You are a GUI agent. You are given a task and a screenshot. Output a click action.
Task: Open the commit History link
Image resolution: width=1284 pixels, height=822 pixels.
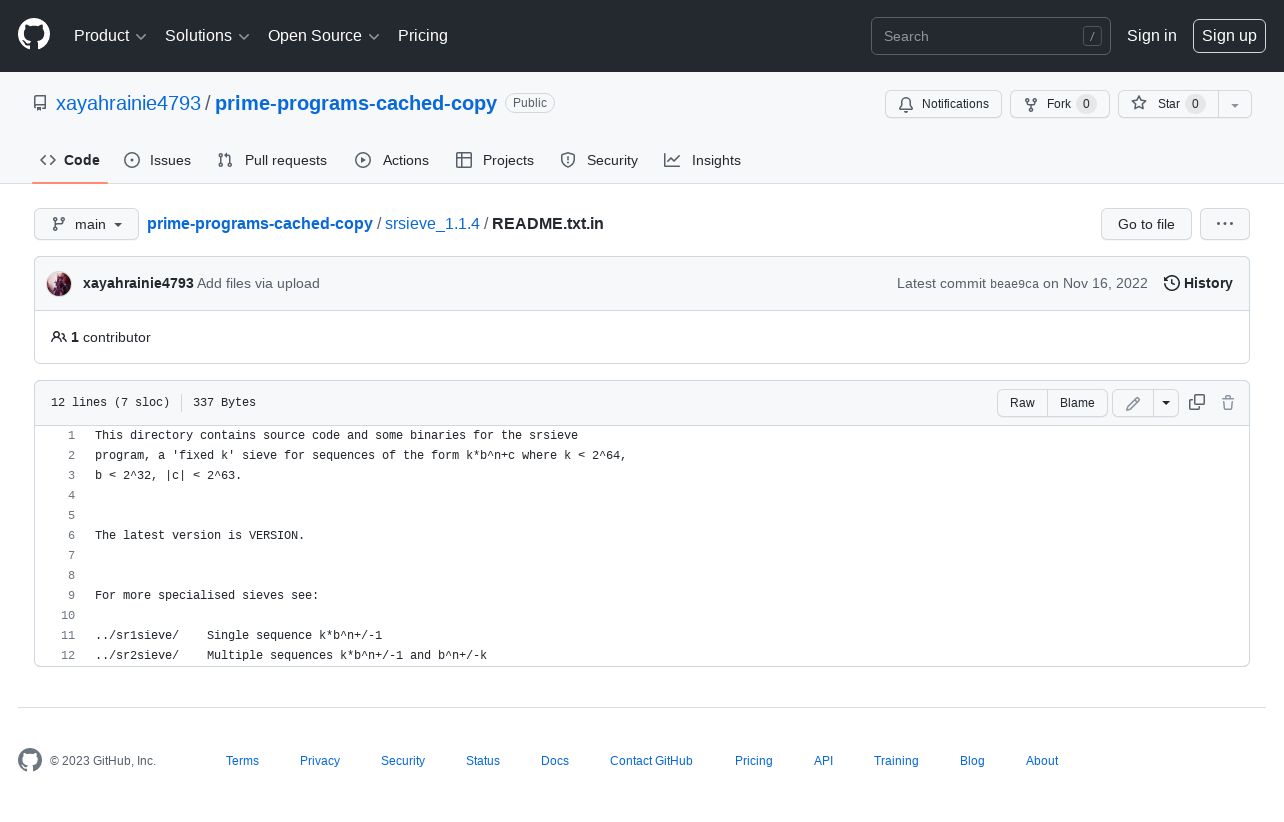(1198, 283)
